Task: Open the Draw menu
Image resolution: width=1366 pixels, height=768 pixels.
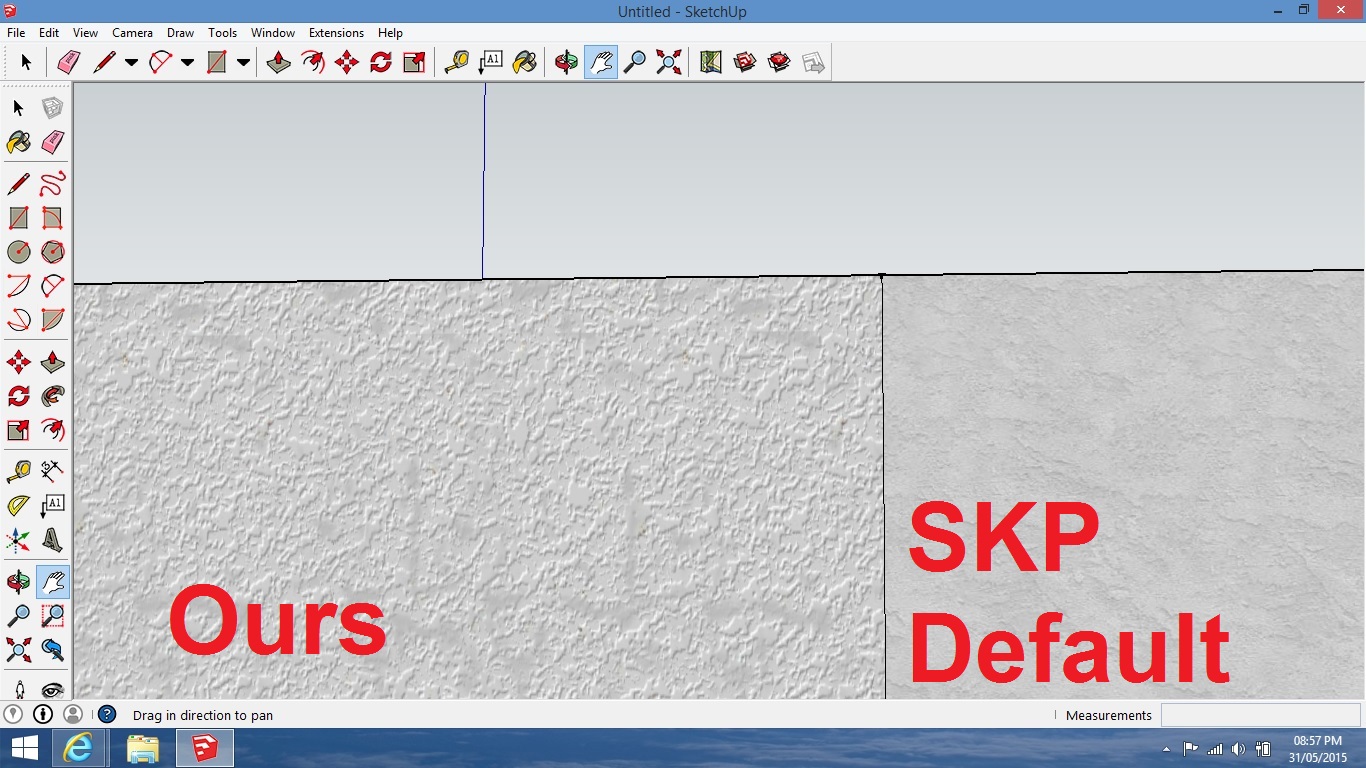Action: click(x=180, y=33)
